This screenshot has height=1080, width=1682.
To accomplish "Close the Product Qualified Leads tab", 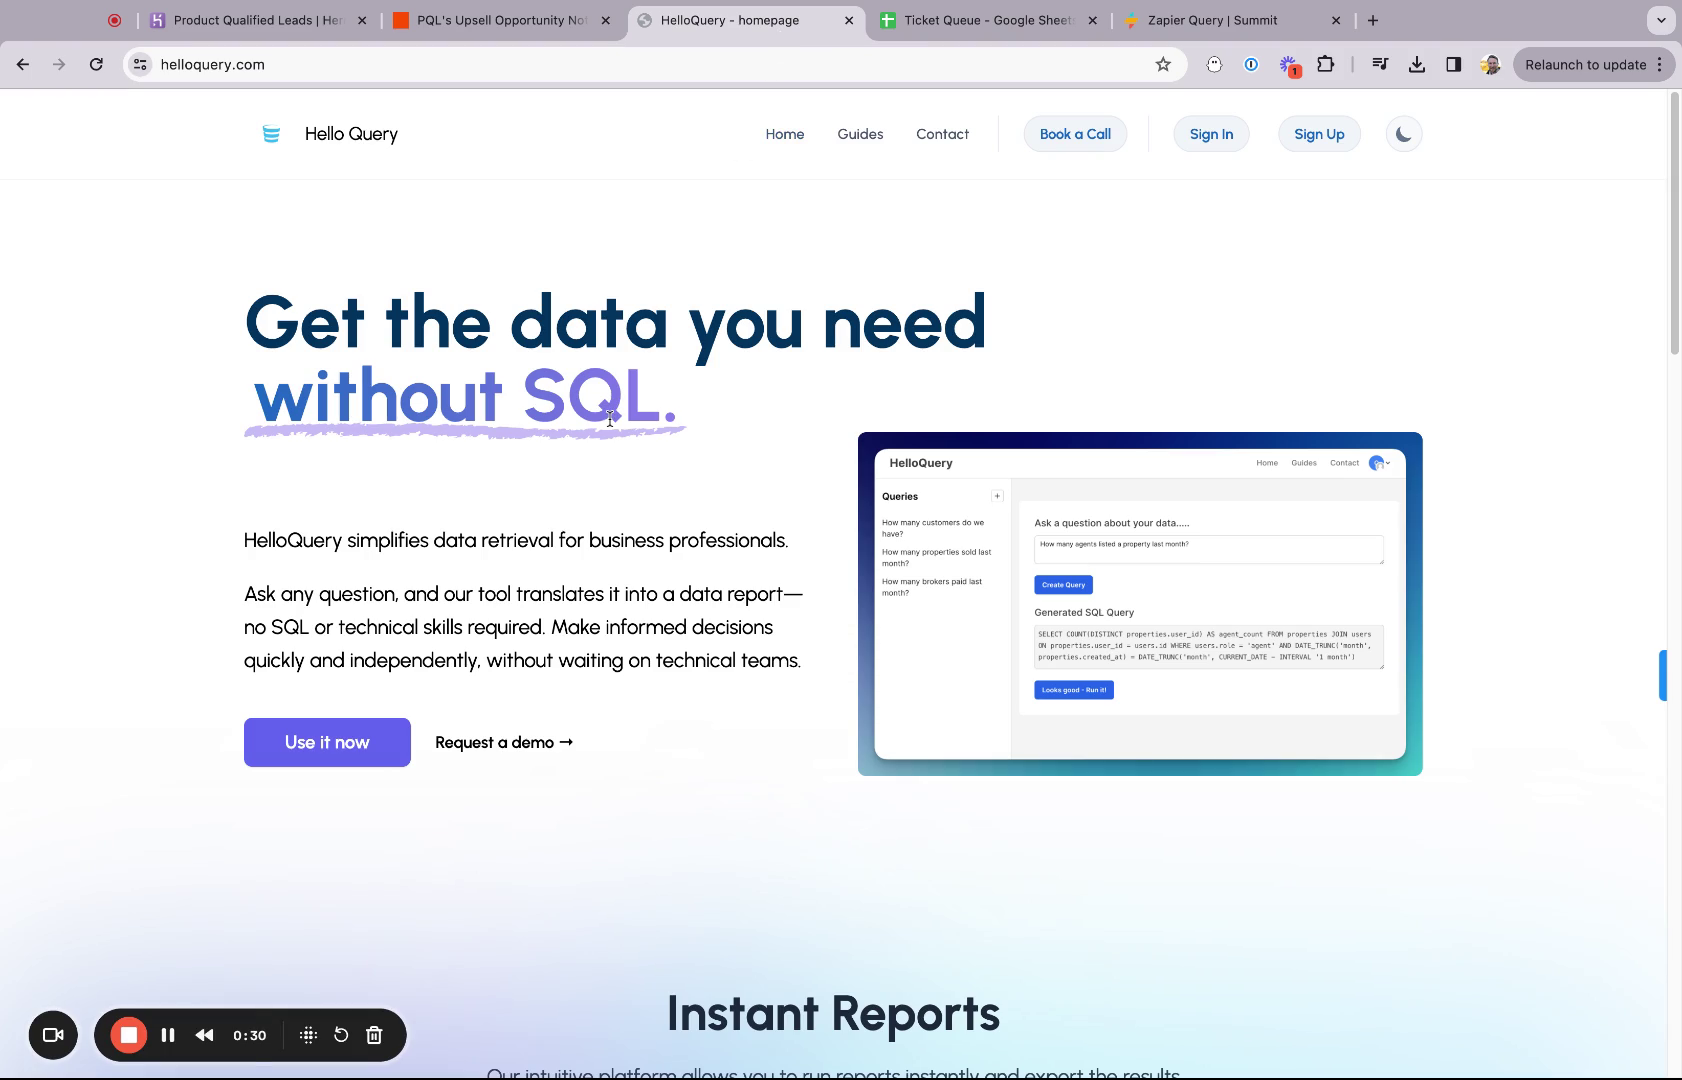I will [362, 20].
